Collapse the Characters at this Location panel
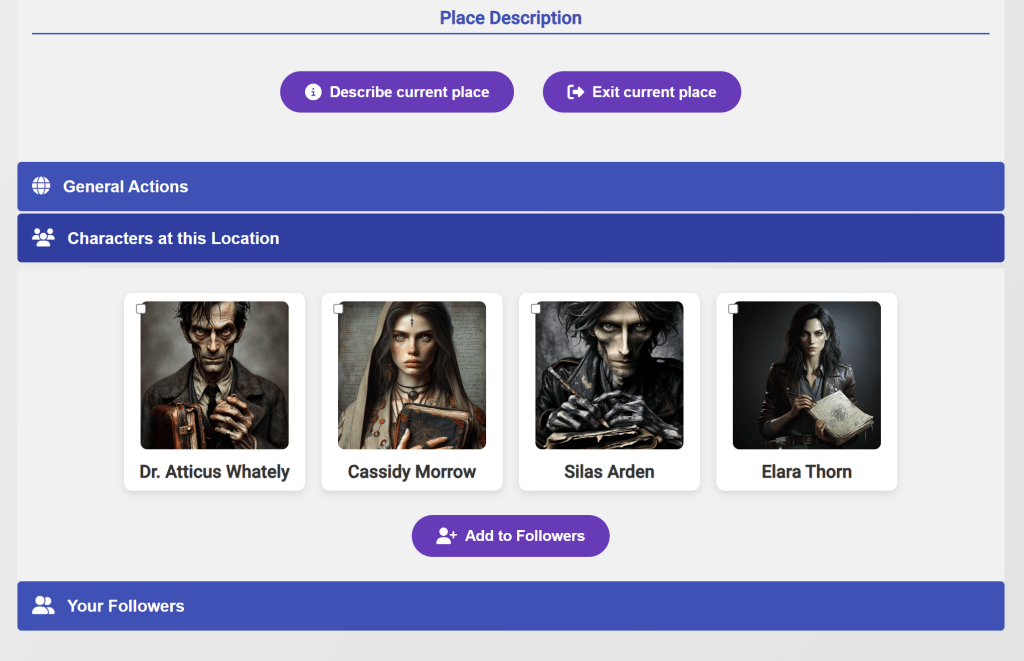 click(x=510, y=238)
